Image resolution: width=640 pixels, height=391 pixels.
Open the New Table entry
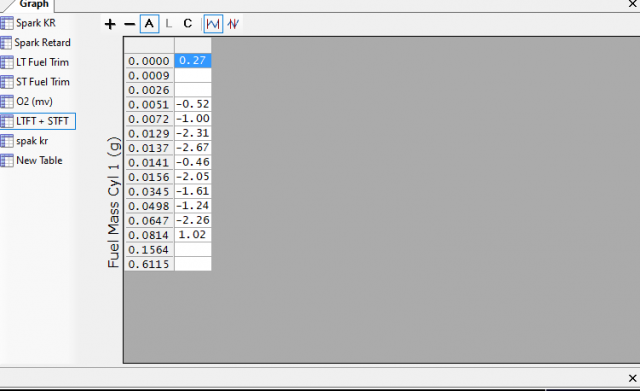[39, 160]
